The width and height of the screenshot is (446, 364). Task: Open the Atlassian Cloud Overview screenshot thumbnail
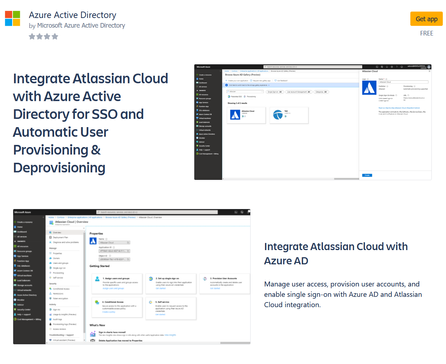[132, 277]
